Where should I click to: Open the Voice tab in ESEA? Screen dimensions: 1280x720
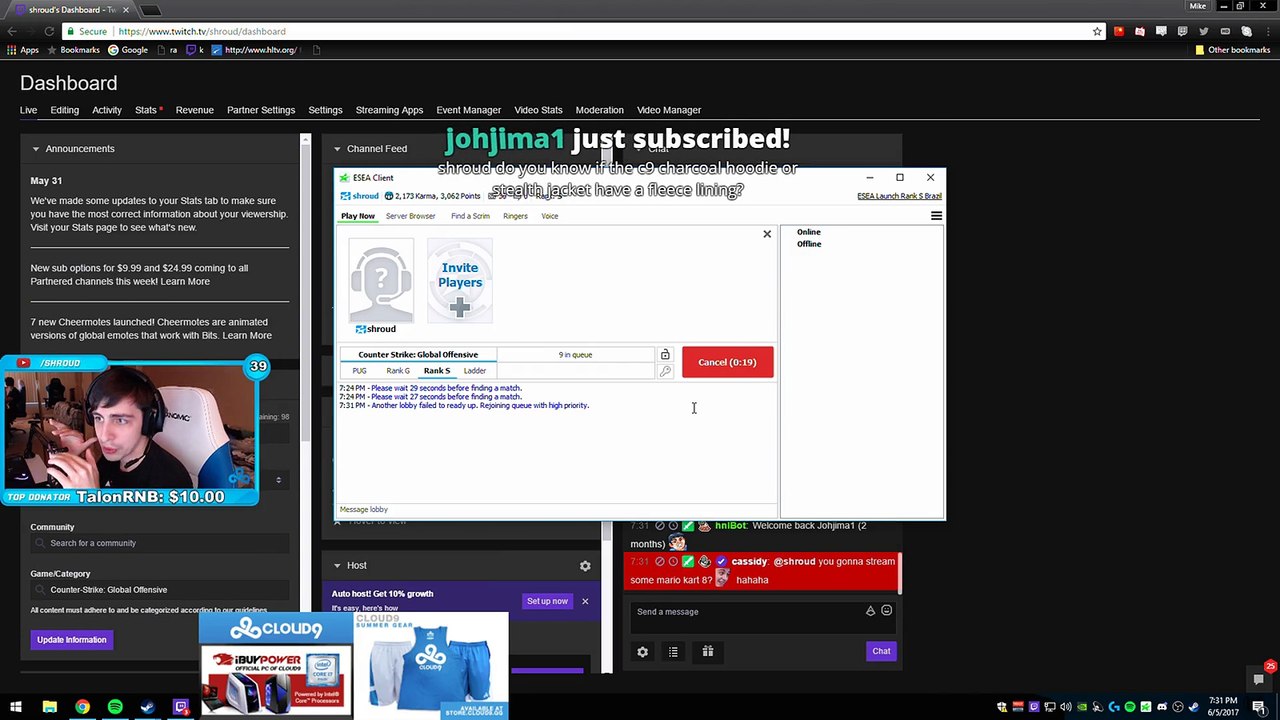coord(549,216)
